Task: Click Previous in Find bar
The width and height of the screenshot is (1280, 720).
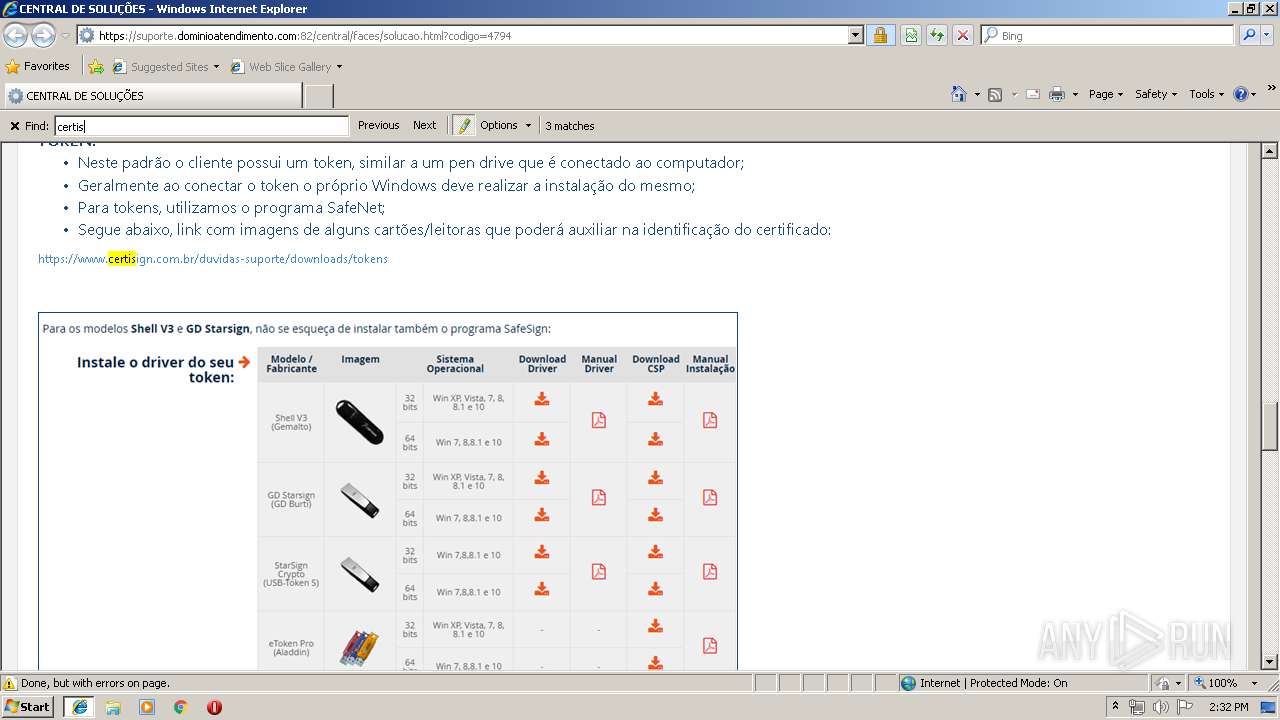Action: (x=379, y=125)
